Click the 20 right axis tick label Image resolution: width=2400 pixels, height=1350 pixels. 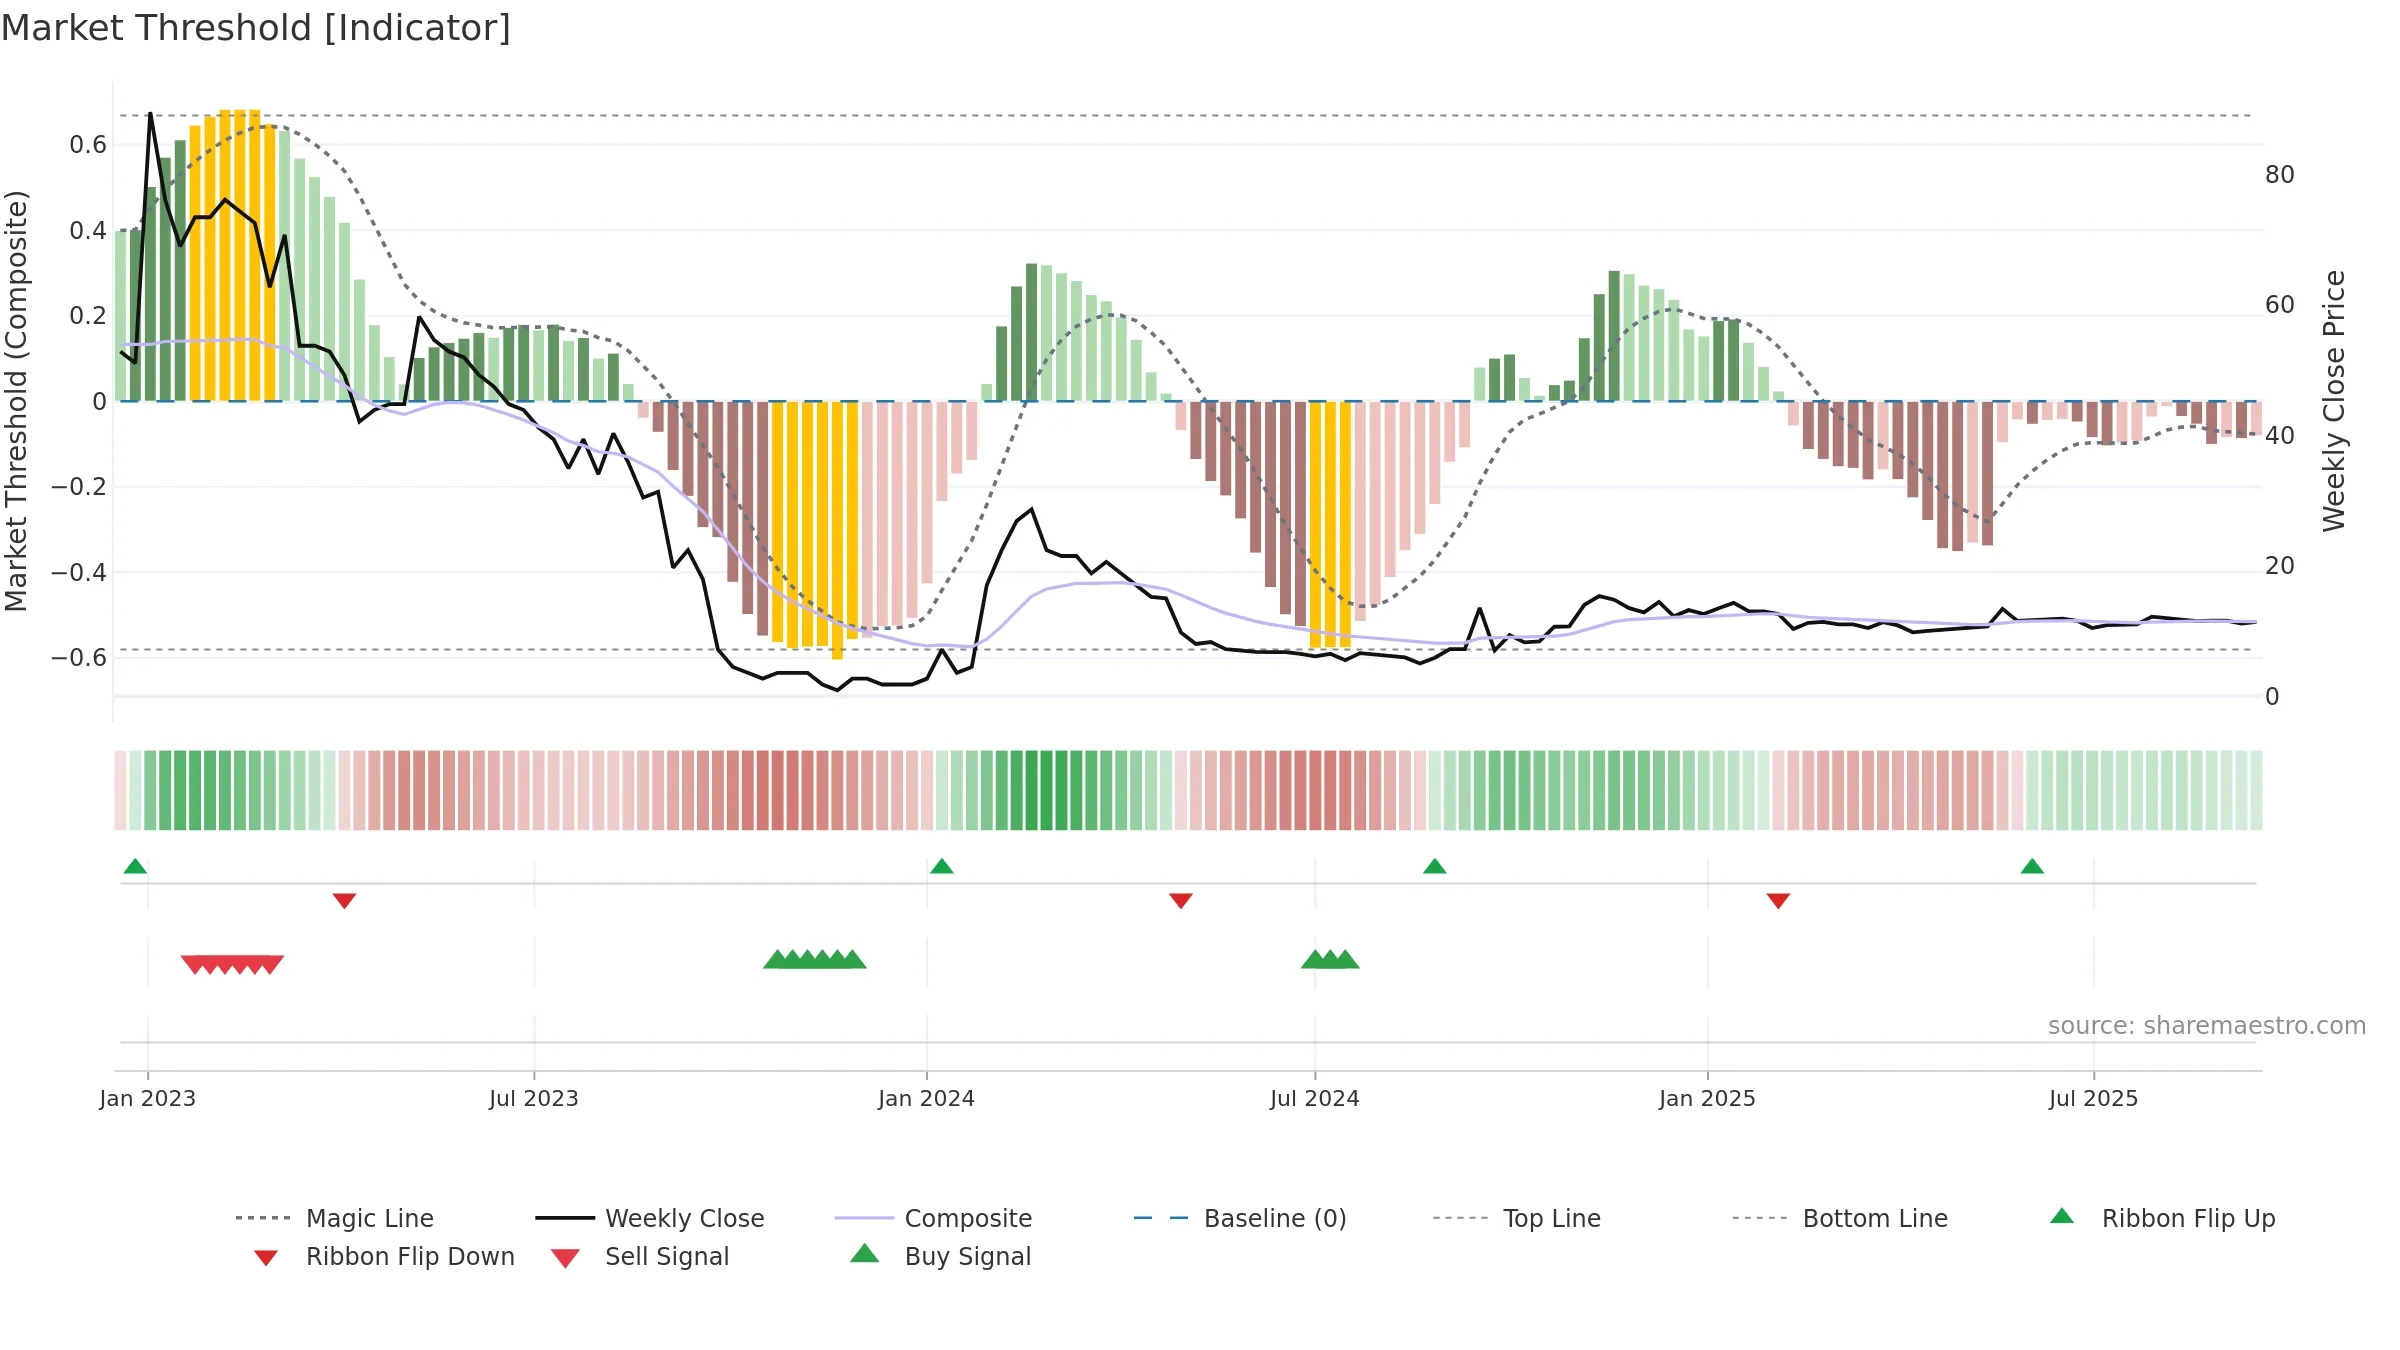coord(2280,566)
